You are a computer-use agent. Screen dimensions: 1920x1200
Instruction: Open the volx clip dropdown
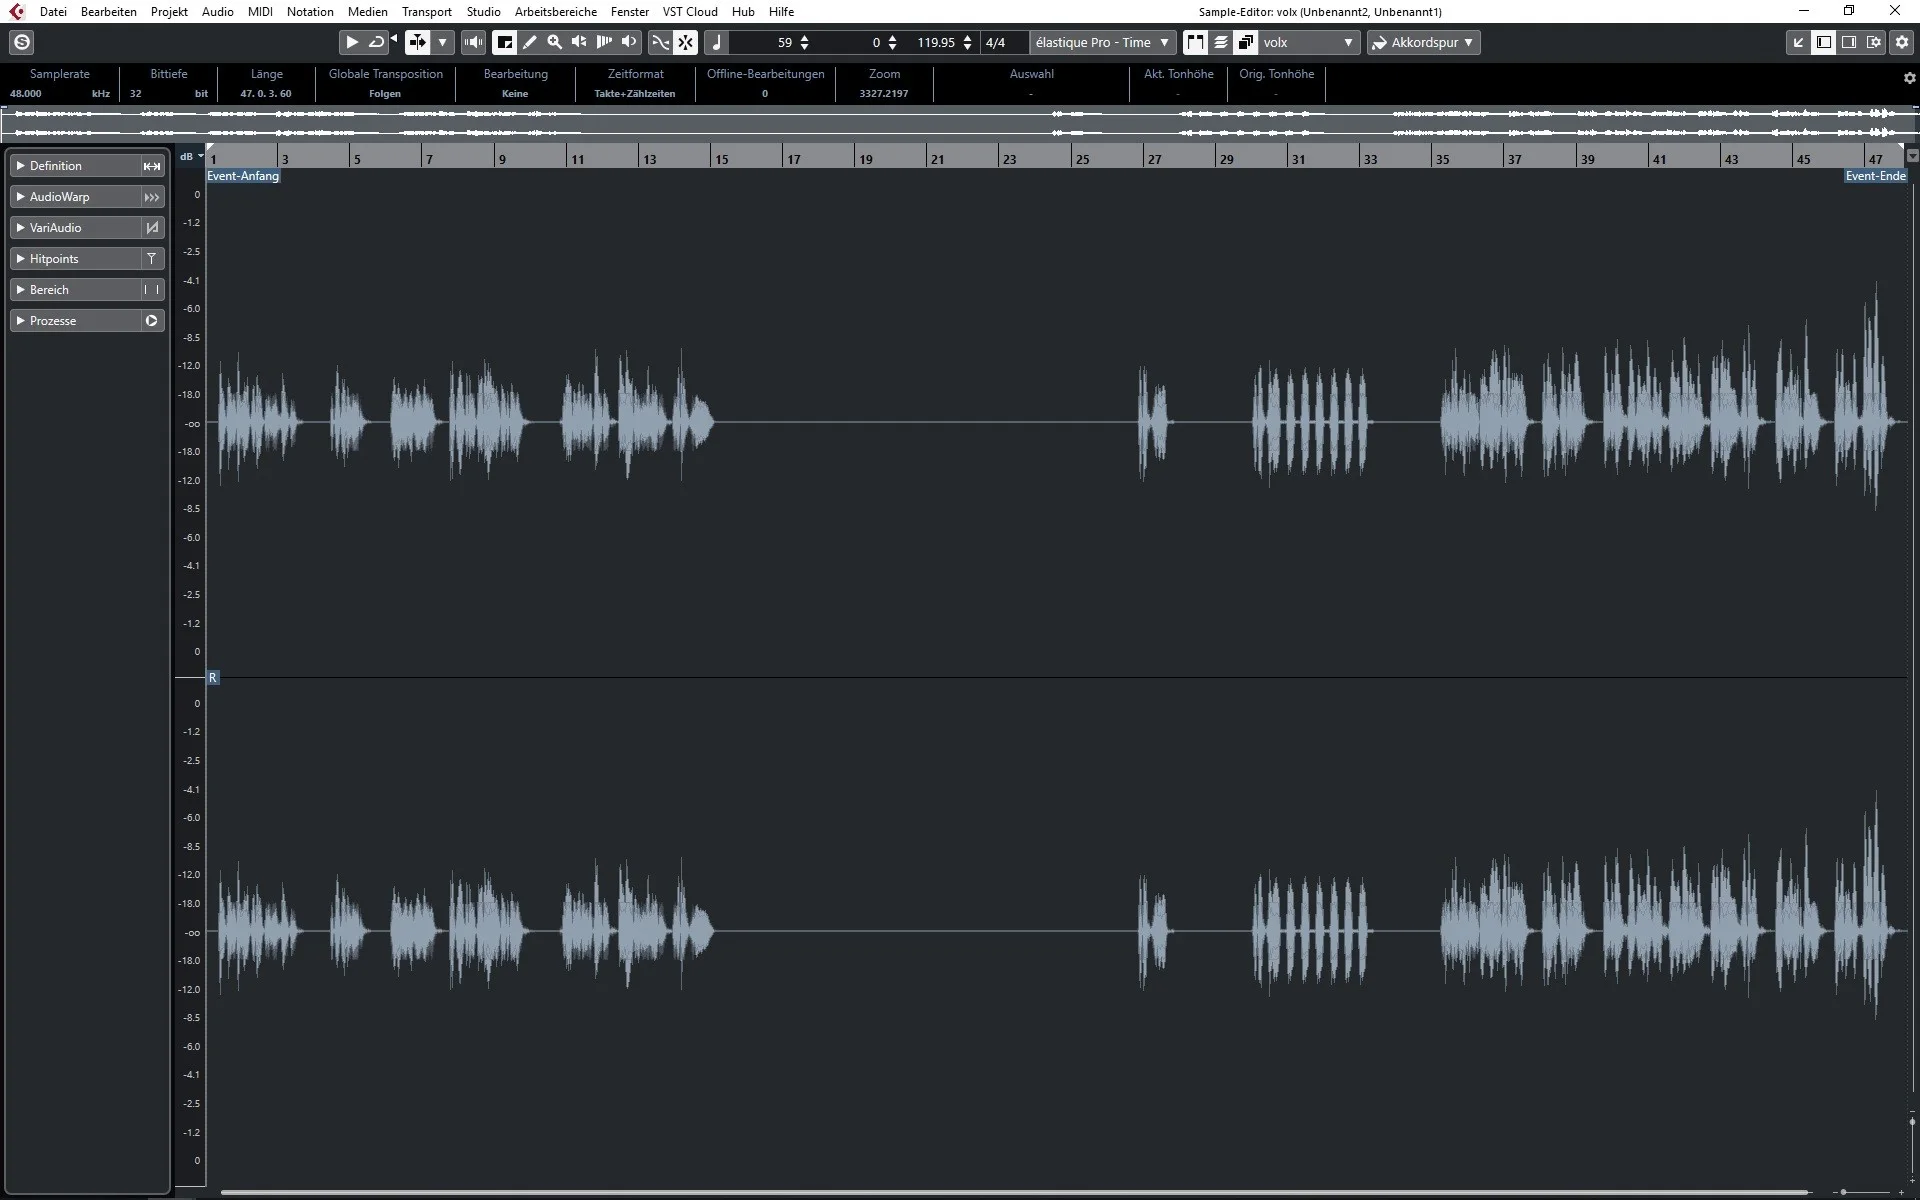[1309, 42]
